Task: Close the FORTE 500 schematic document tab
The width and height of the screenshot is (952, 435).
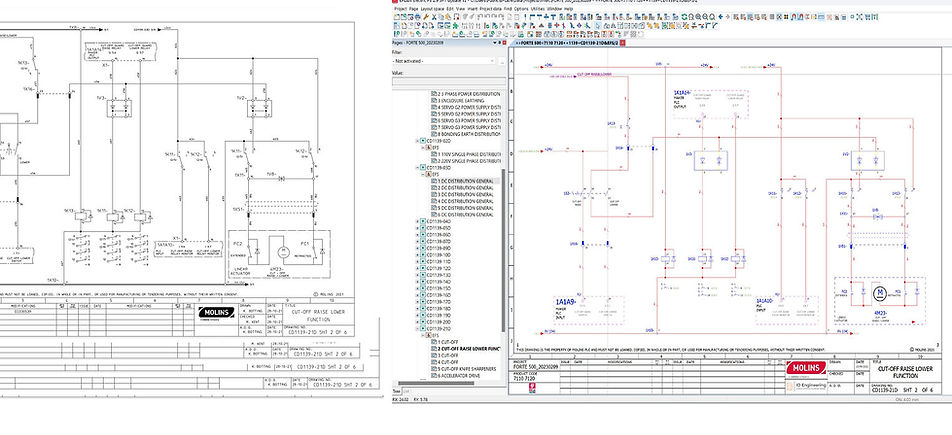Action: pos(622,43)
